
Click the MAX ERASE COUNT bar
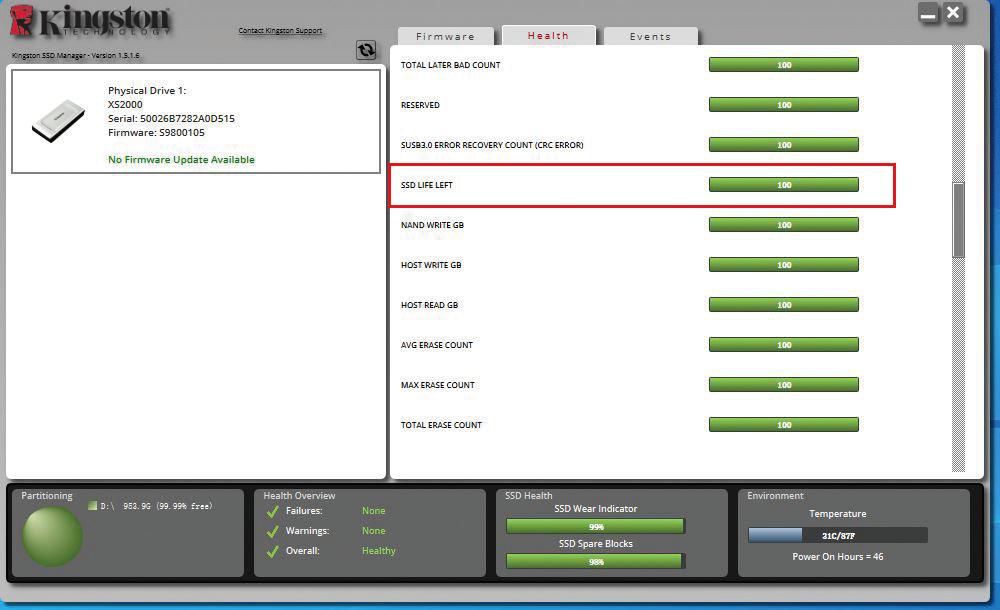click(x=784, y=385)
